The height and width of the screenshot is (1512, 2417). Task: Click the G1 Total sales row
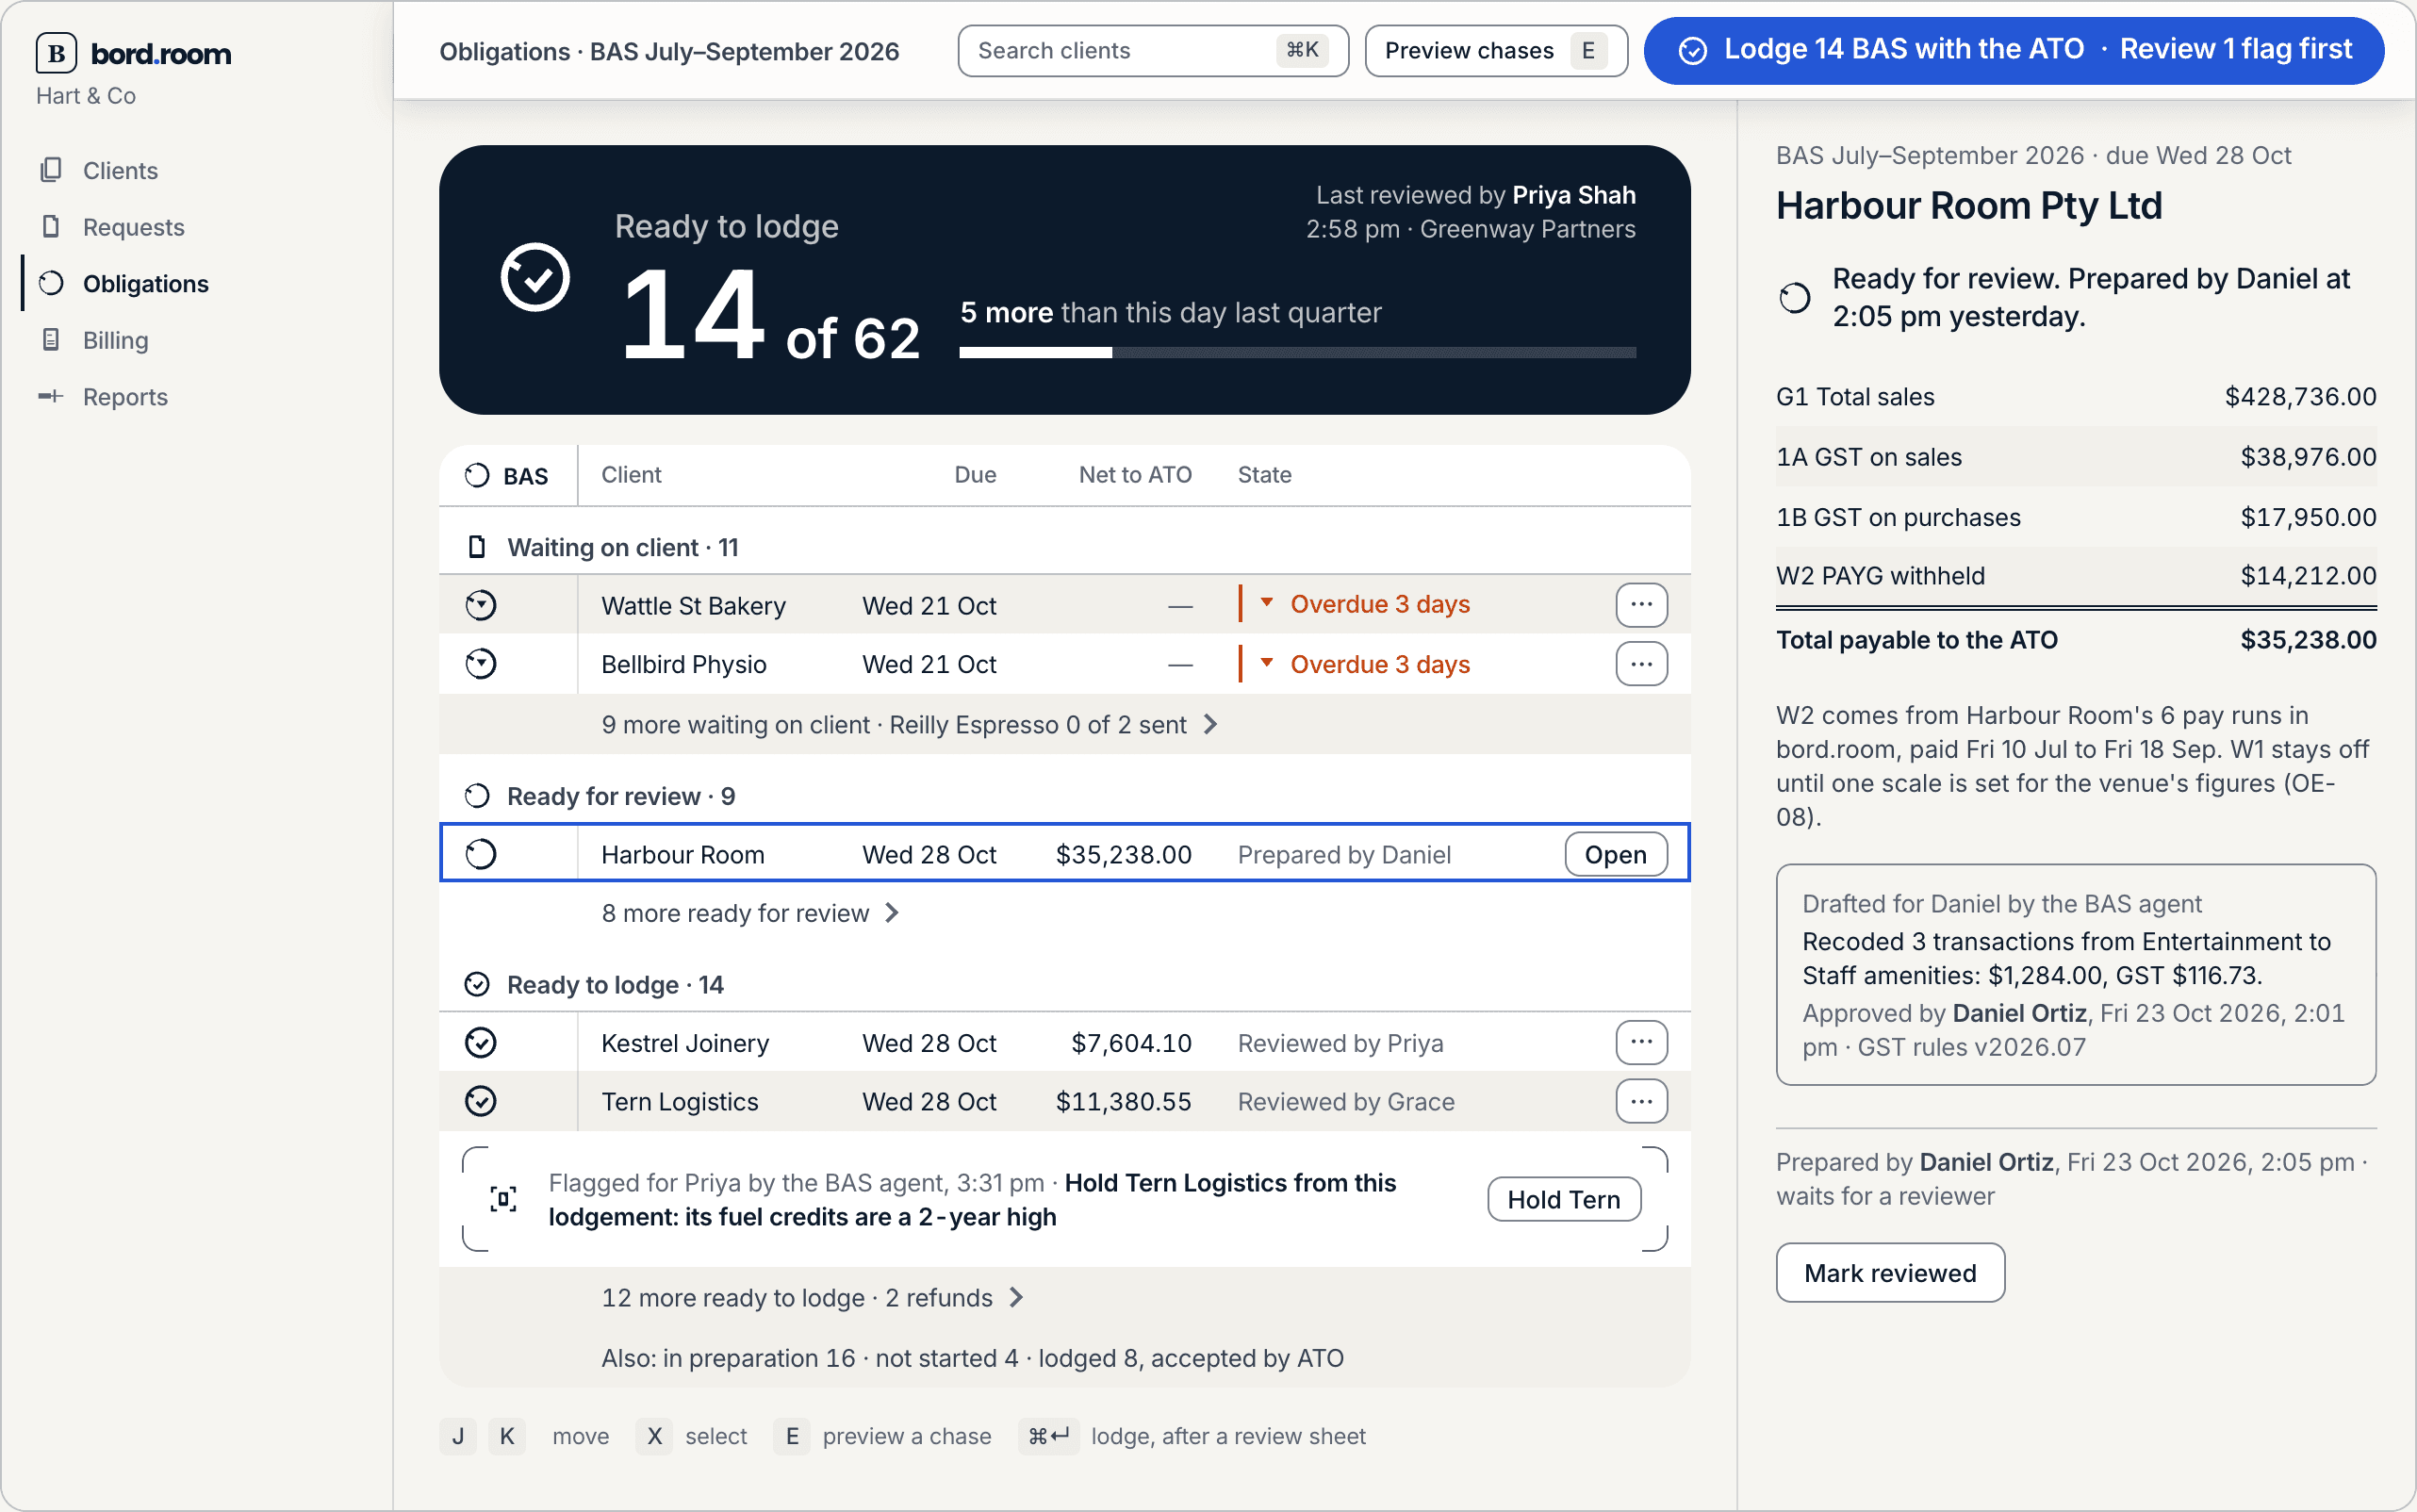click(x=2076, y=397)
